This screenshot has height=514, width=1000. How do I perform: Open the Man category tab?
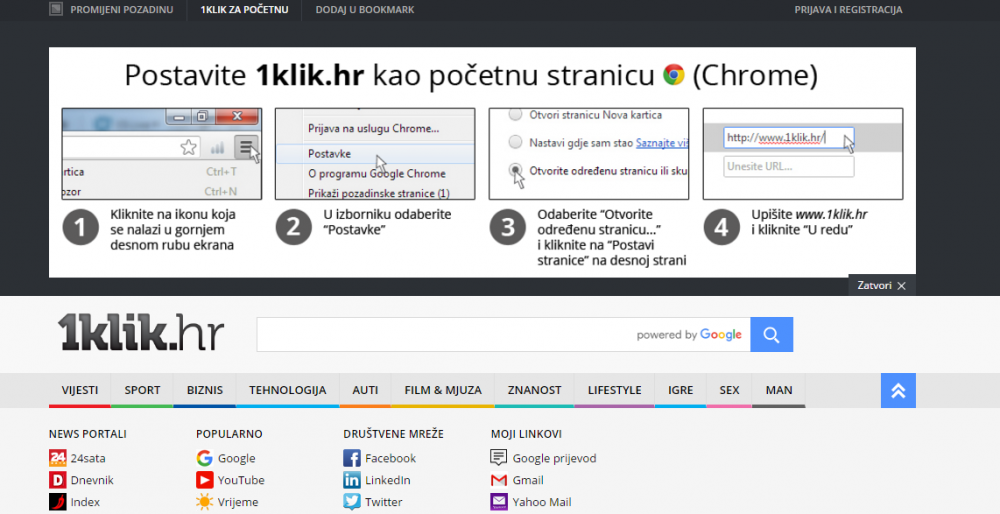(779, 390)
